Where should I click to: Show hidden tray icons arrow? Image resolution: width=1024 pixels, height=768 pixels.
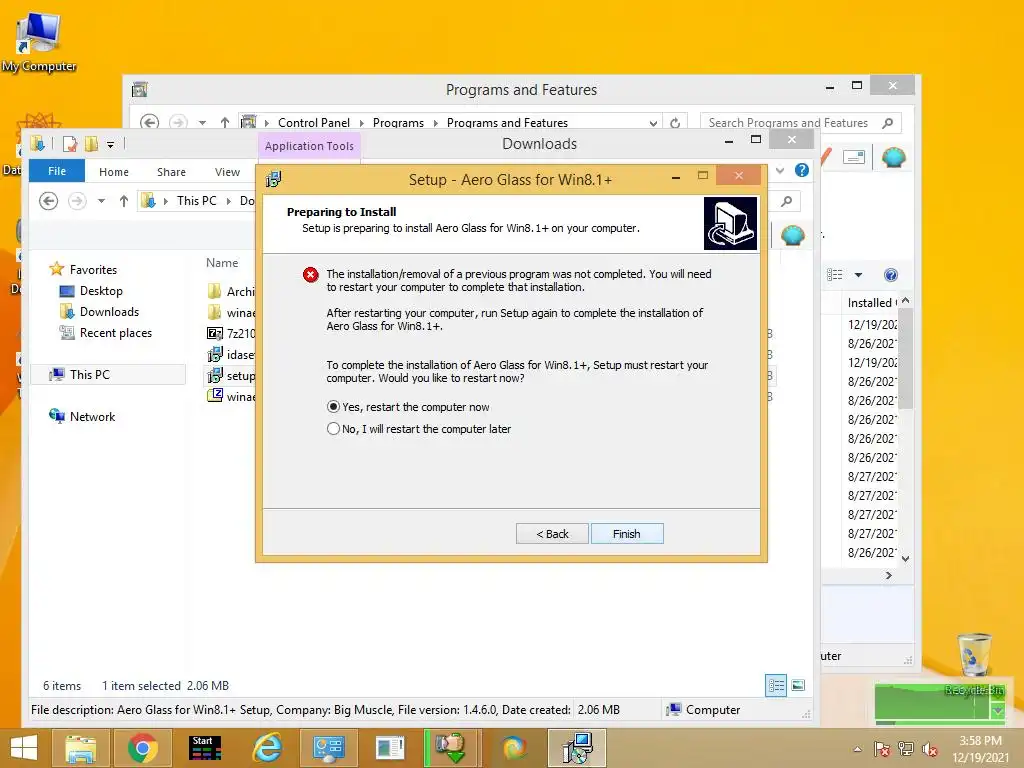point(857,749)
